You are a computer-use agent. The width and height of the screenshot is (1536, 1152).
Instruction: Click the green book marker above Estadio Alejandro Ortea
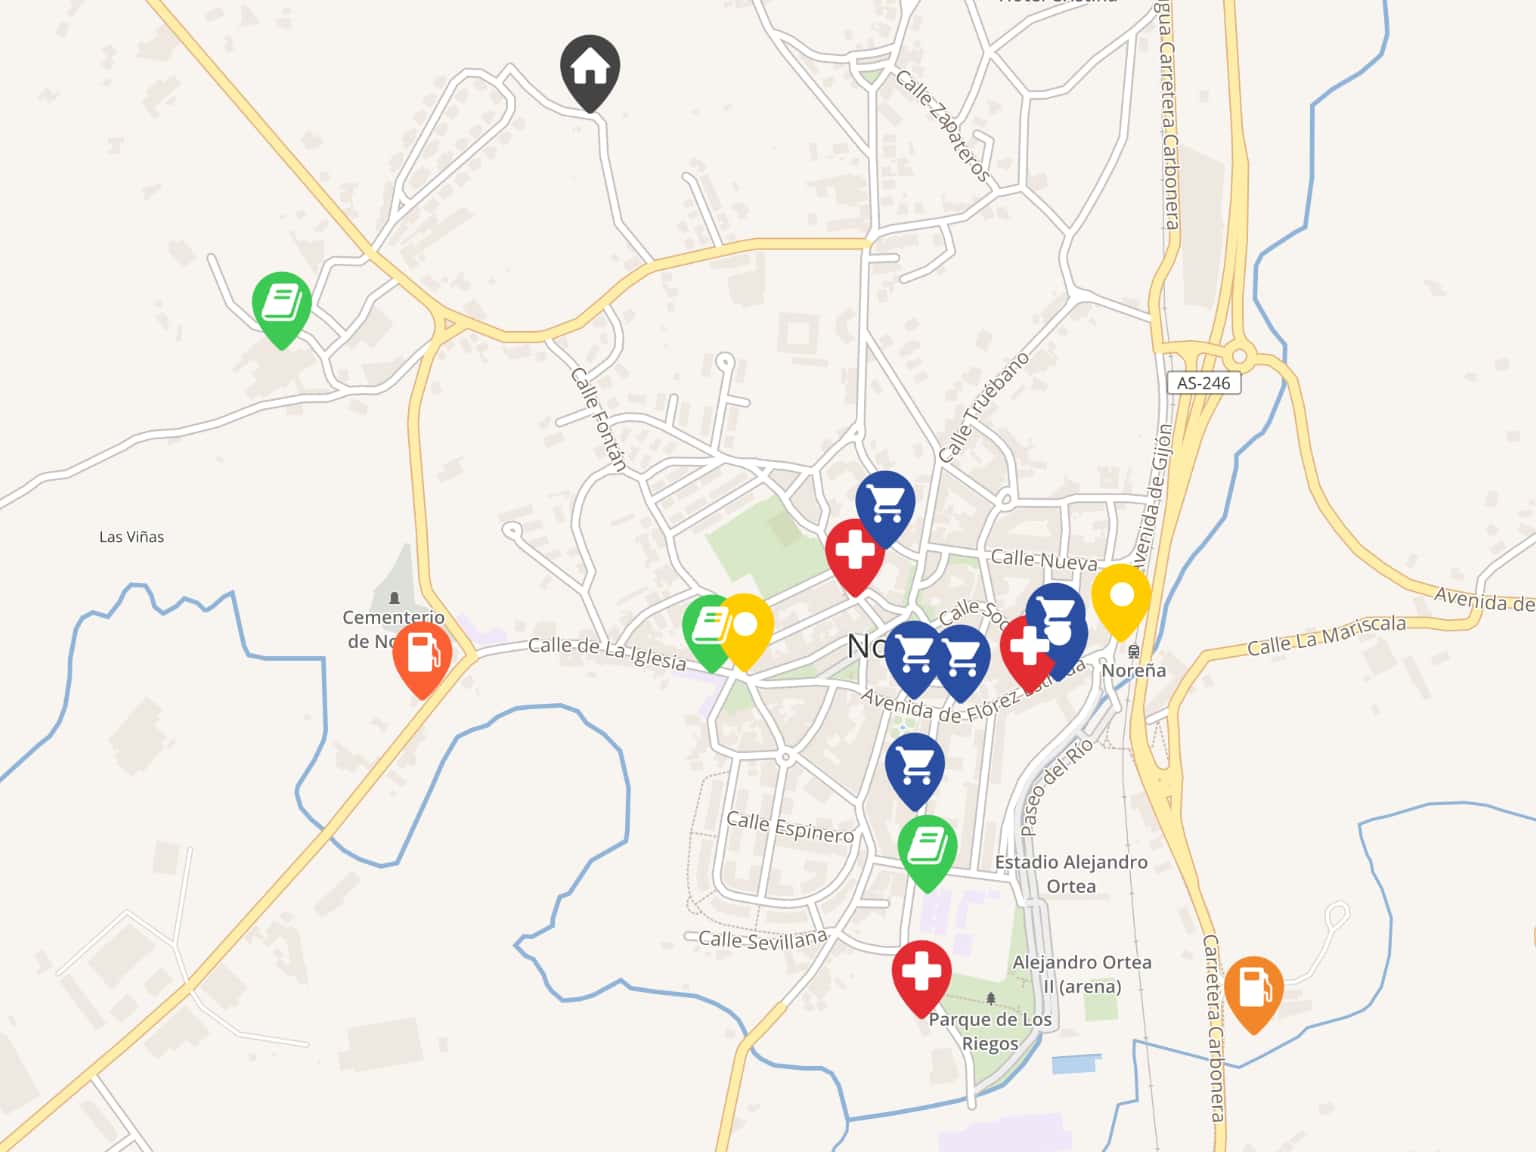[927, 853]
